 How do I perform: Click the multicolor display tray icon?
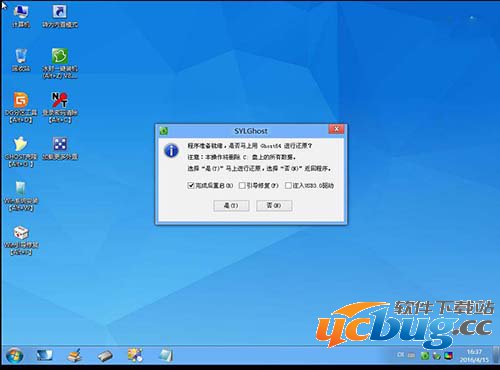pyautogui.click(x=449, y=356)
